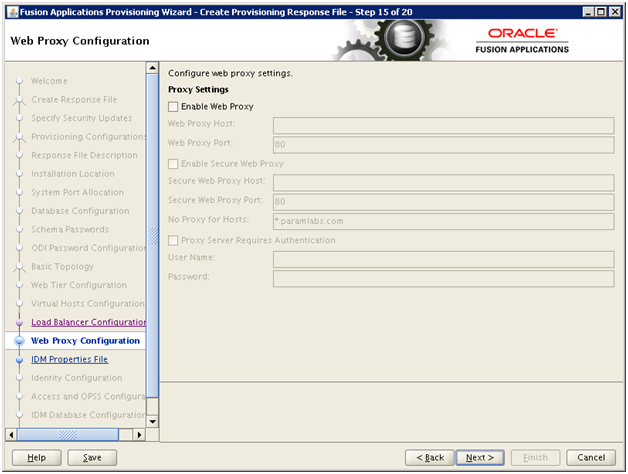Select System Port Allocation step
Viewport: 628px width, 474px height.
[x=78, y=192]
